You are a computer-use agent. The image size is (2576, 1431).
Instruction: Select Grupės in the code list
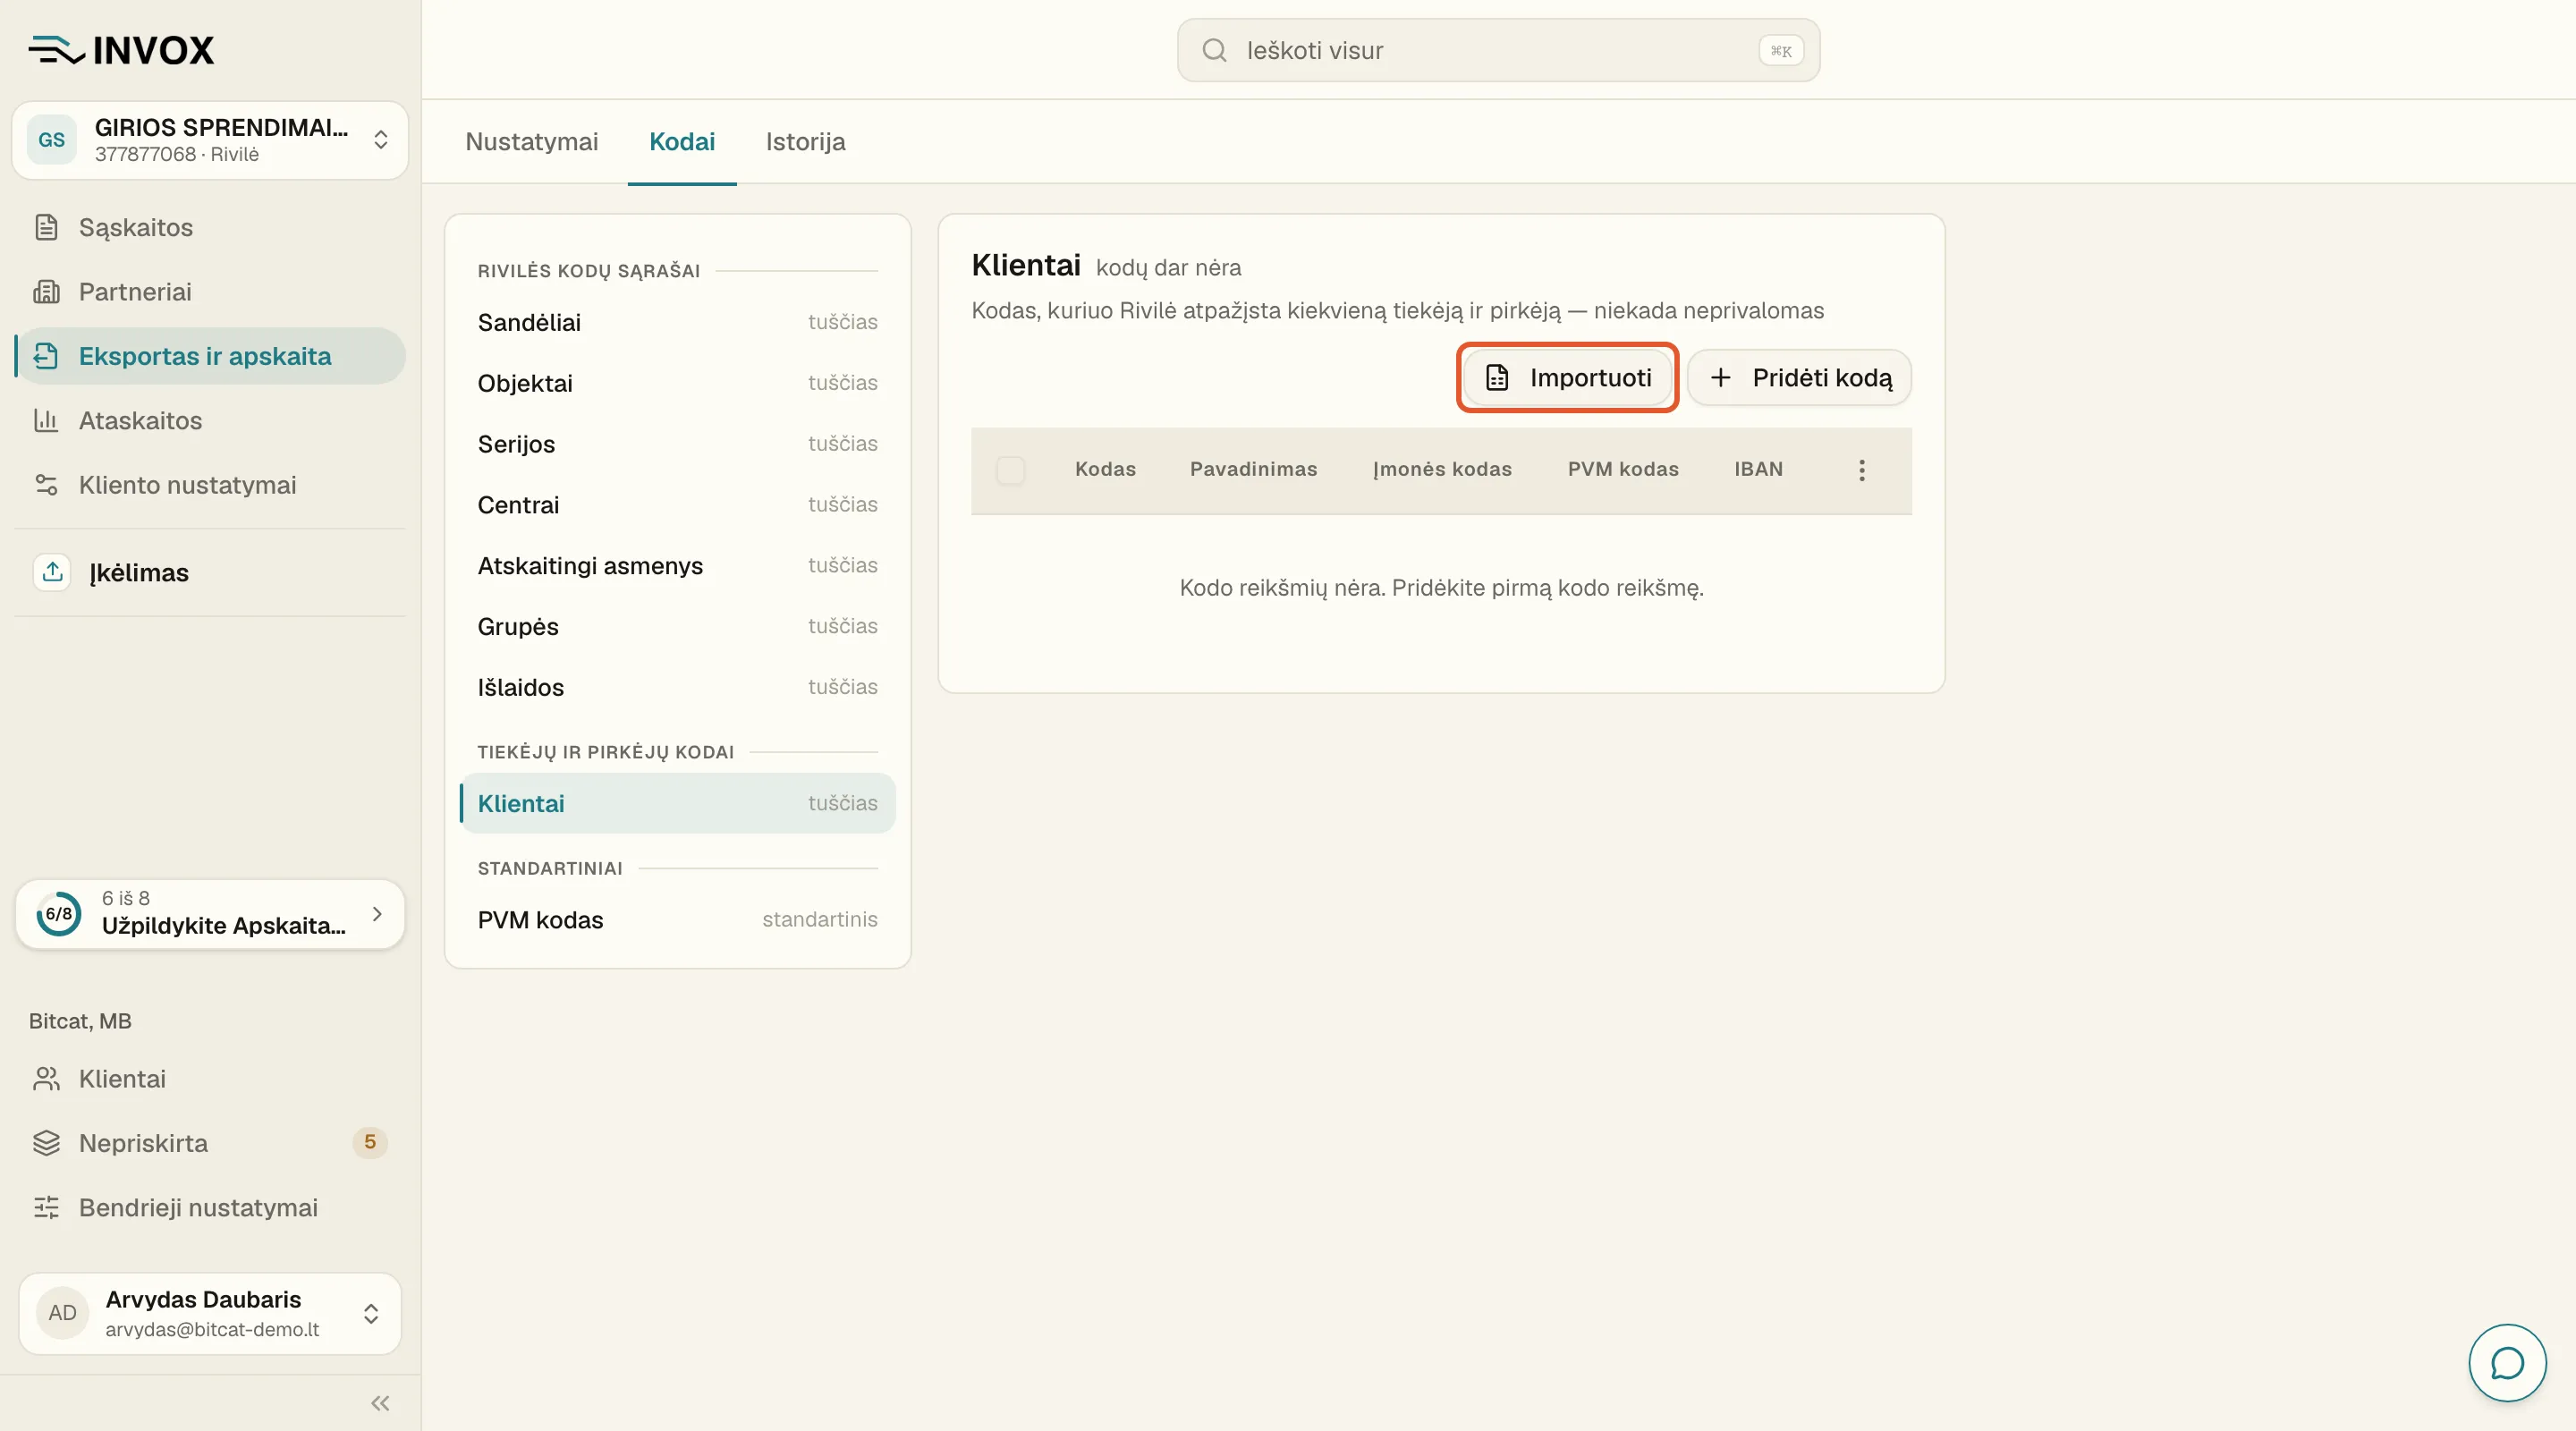[x=677, y=626]
